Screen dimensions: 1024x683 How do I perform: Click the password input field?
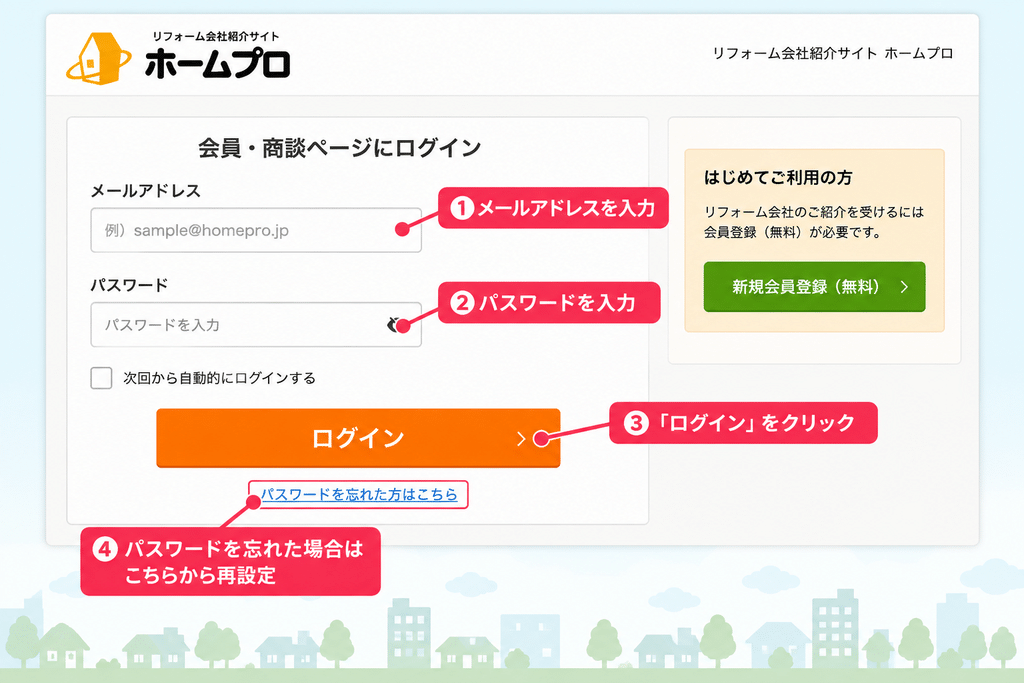256,325
